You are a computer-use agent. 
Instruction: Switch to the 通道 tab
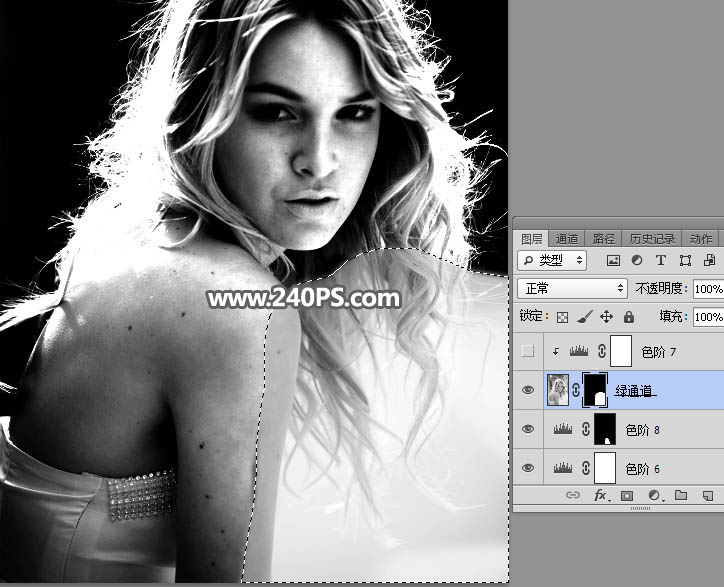[567, 239]
